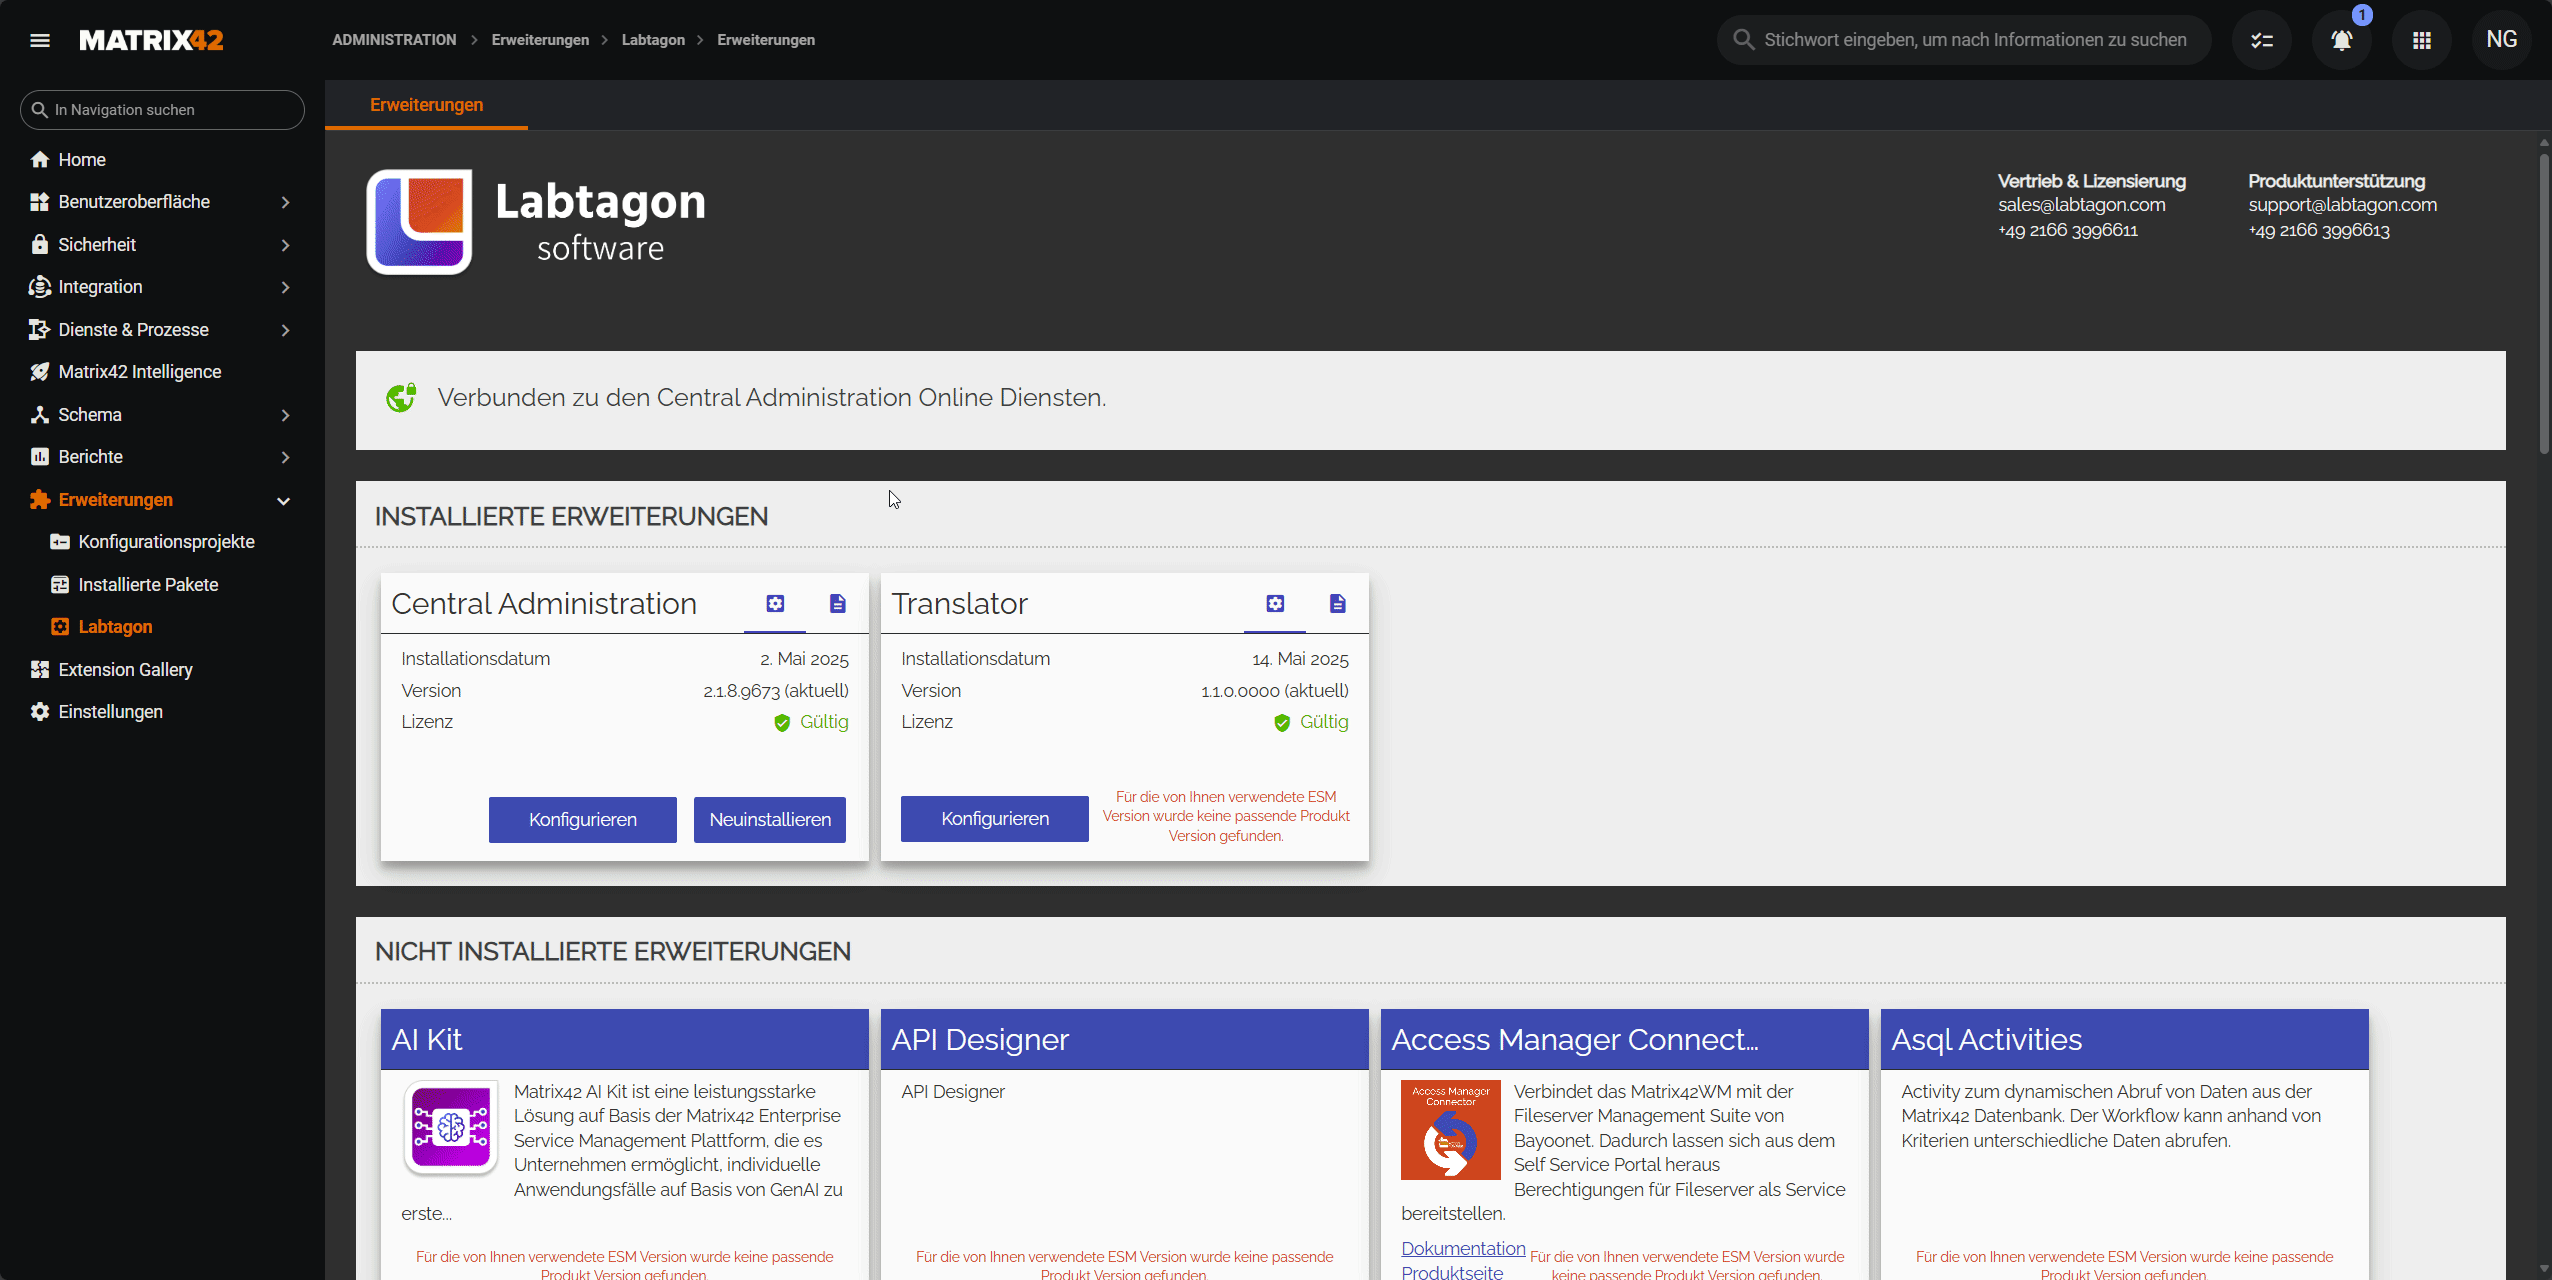Open the applications grid launcher
2552x1280 pixels.
tap(2421, 40)
